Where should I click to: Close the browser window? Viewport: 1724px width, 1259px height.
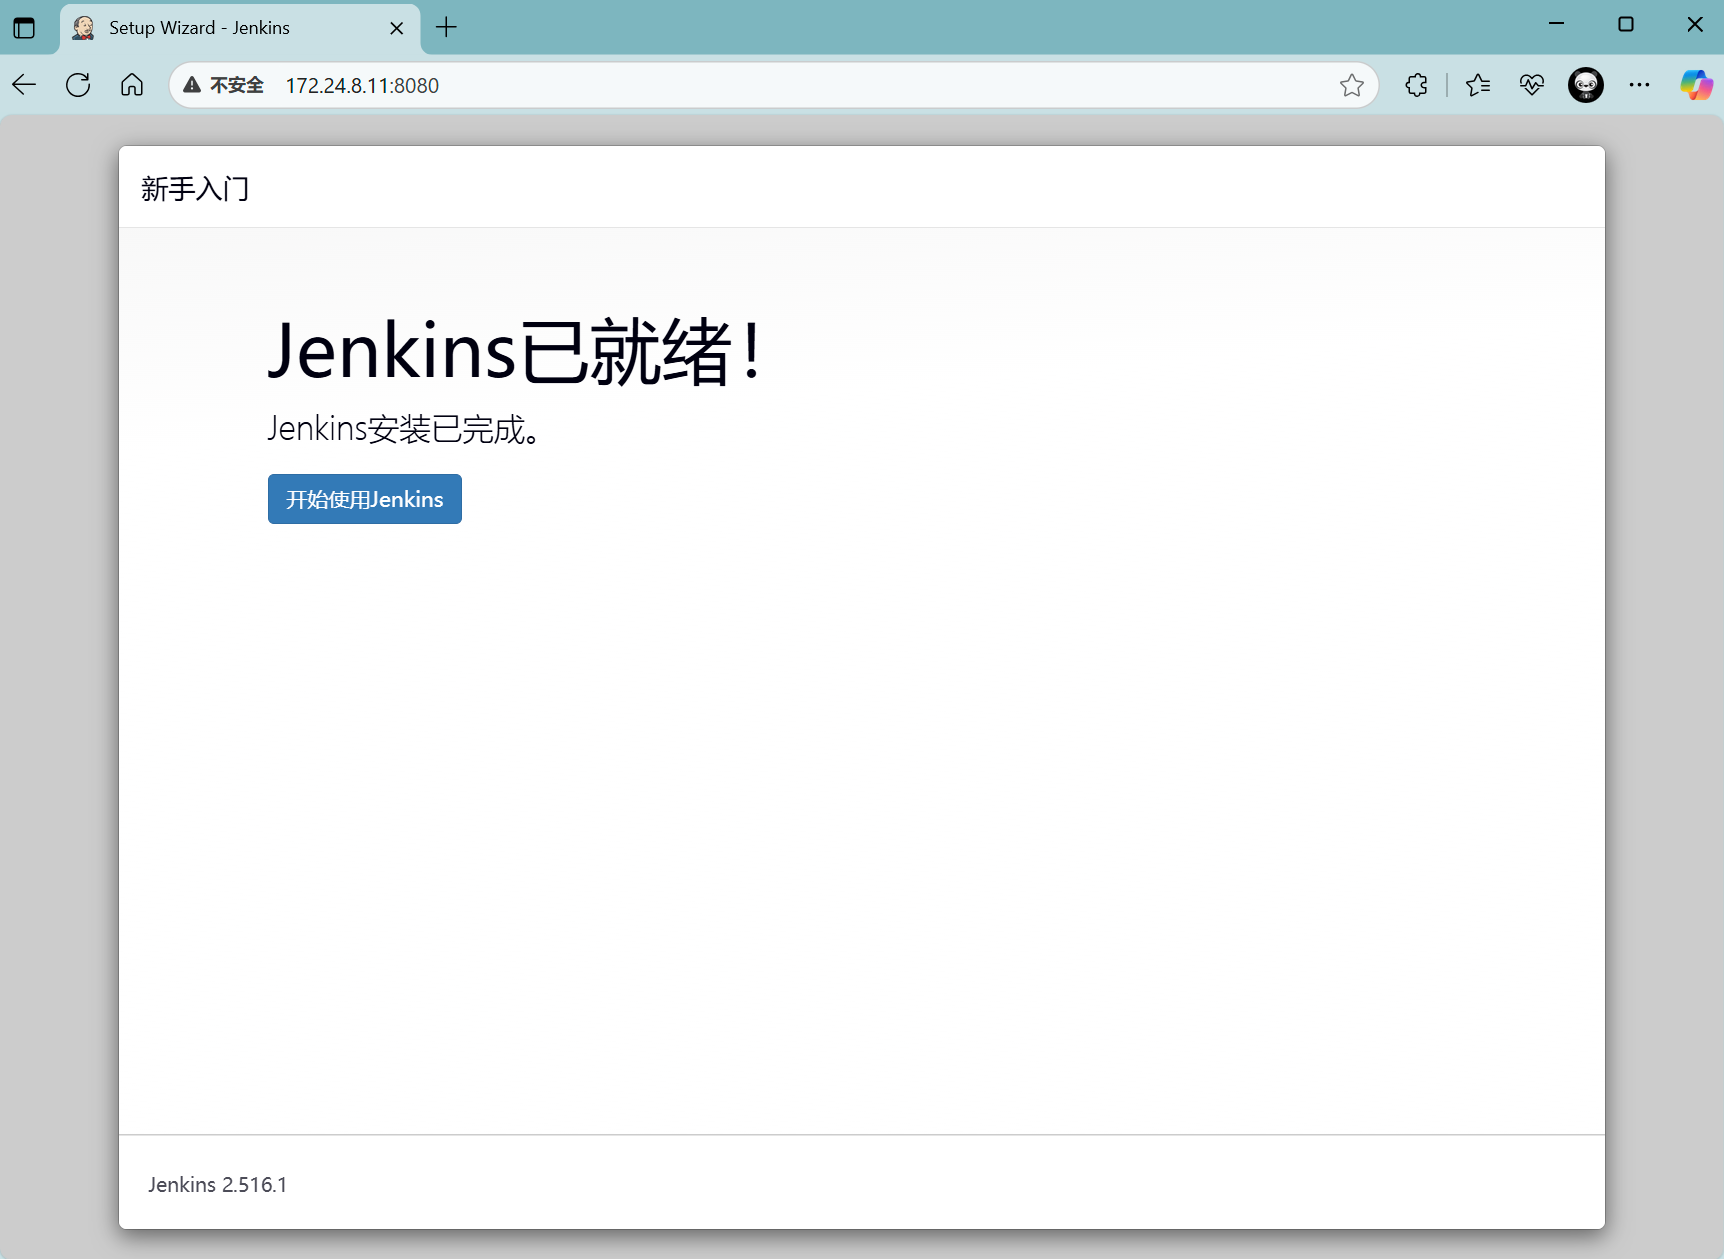point(1695,24)
